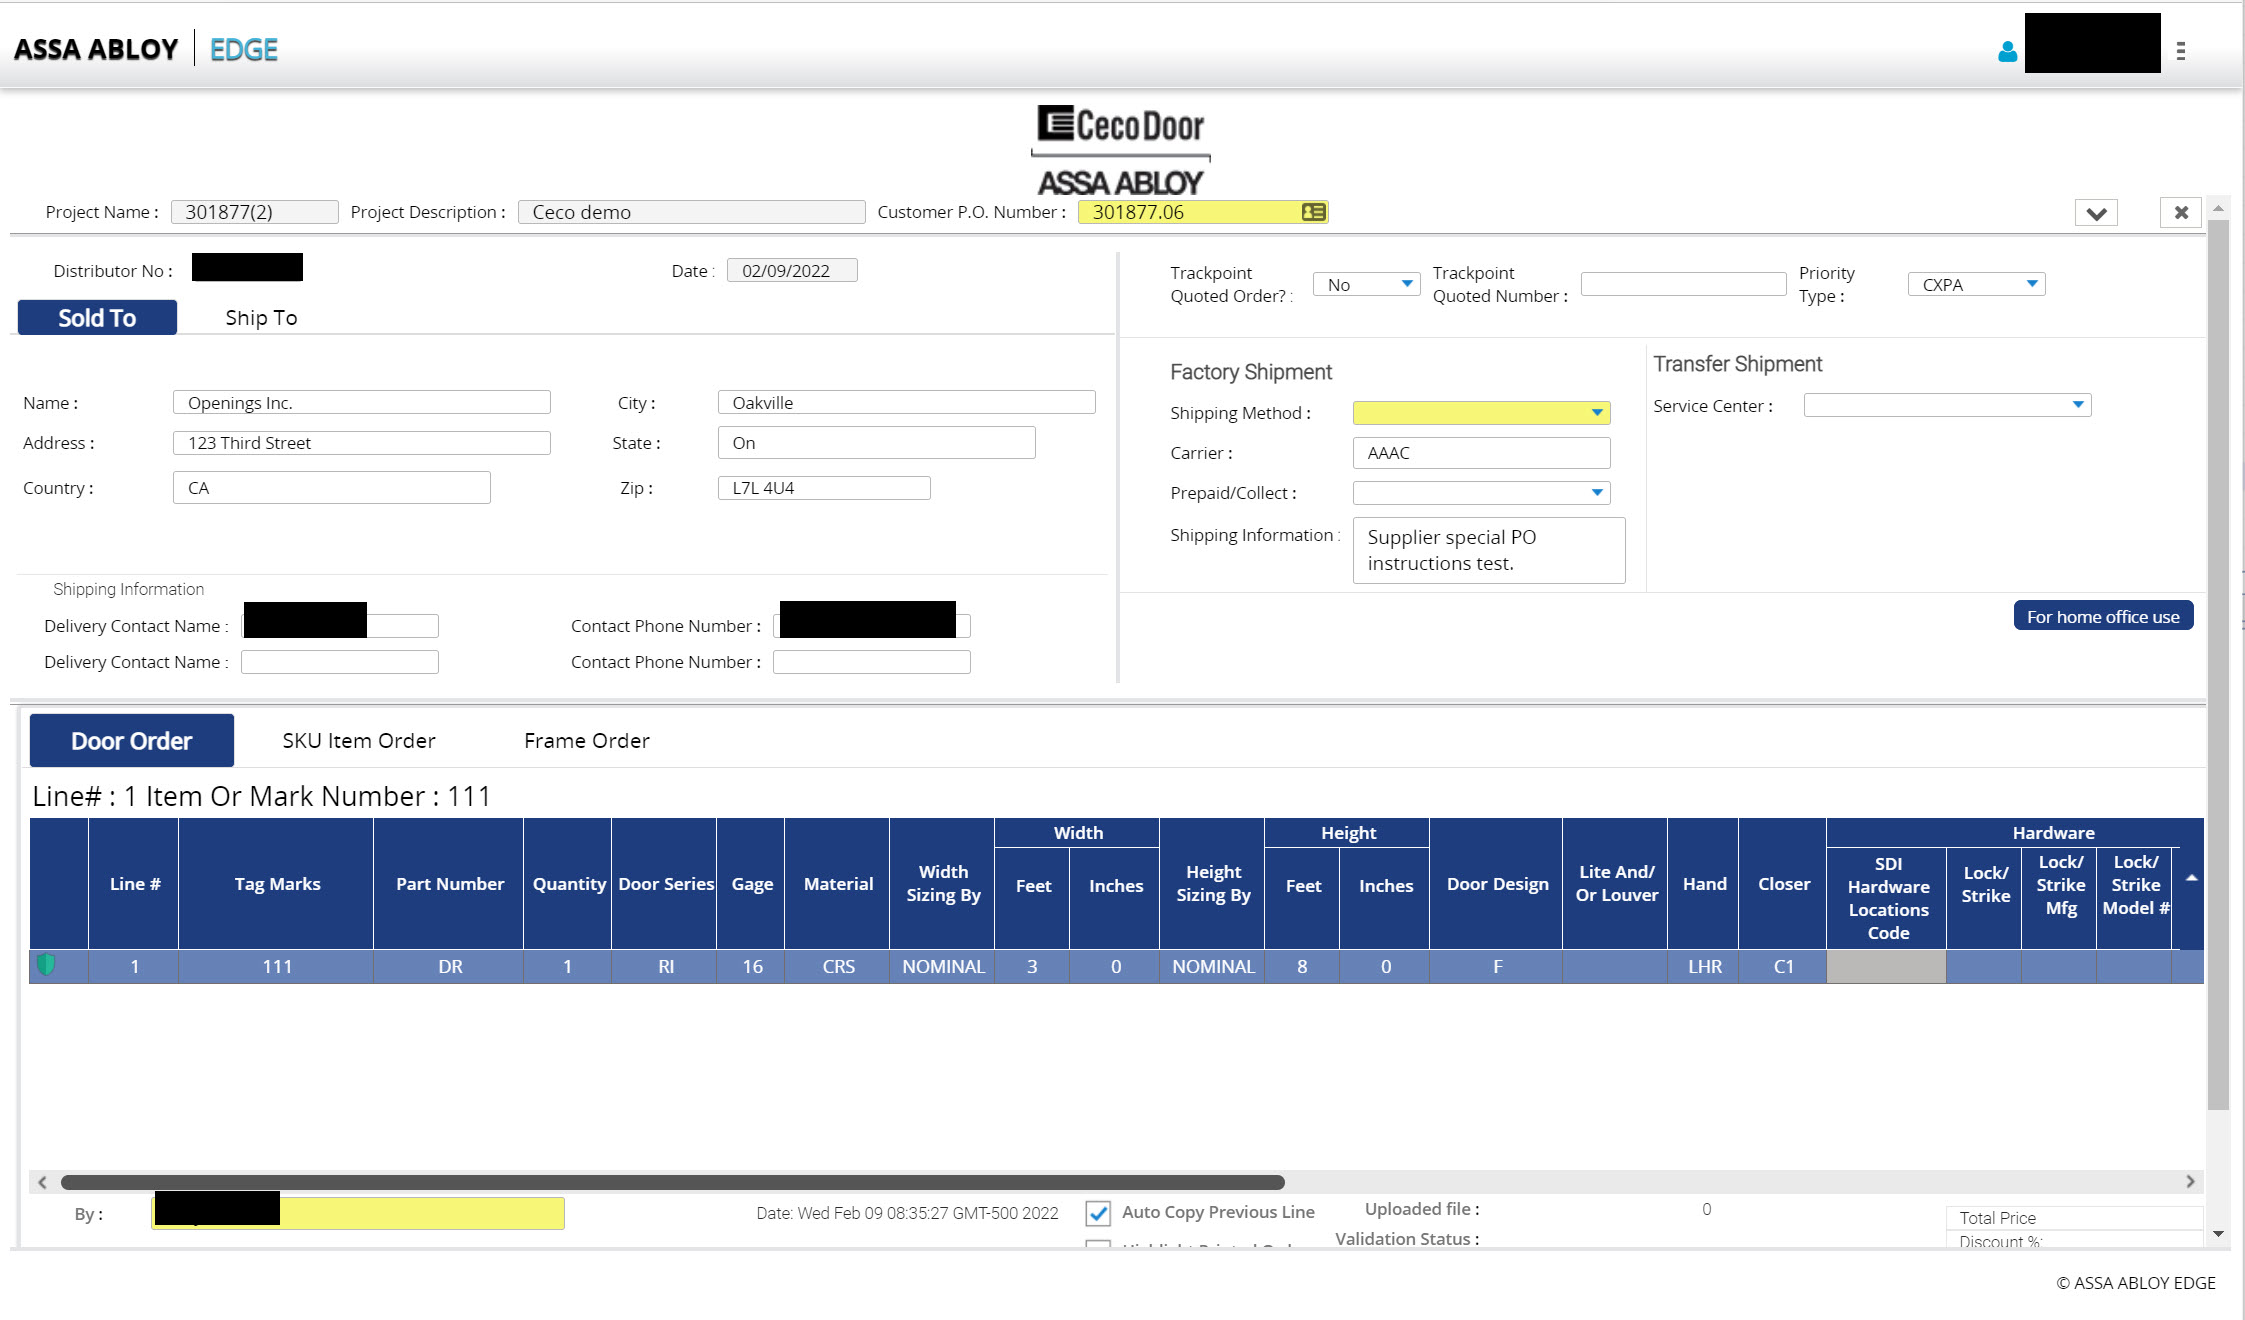This screenshot has height=1320, width=2245.
Task: Select the SKU Item Order tab
Action: click(359, 740)
